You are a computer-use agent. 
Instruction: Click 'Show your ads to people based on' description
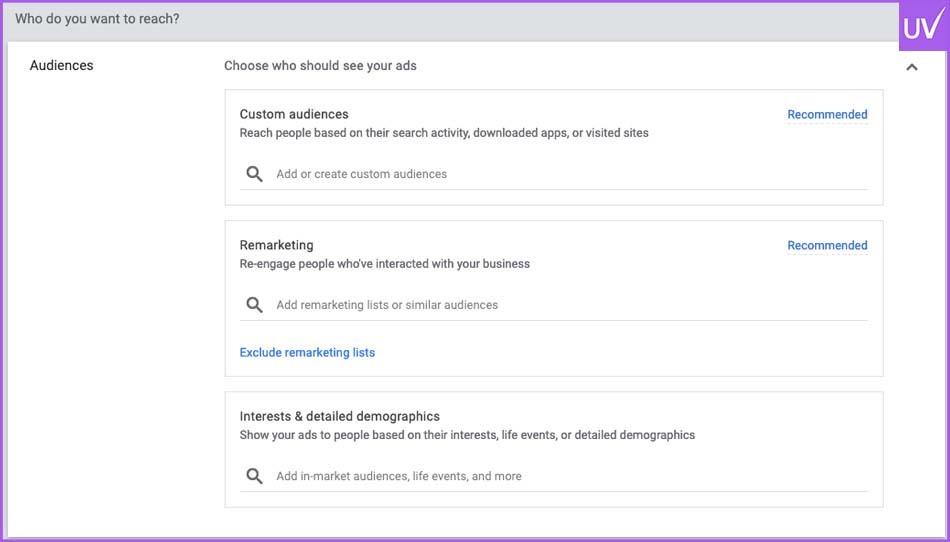coord(467,435)
